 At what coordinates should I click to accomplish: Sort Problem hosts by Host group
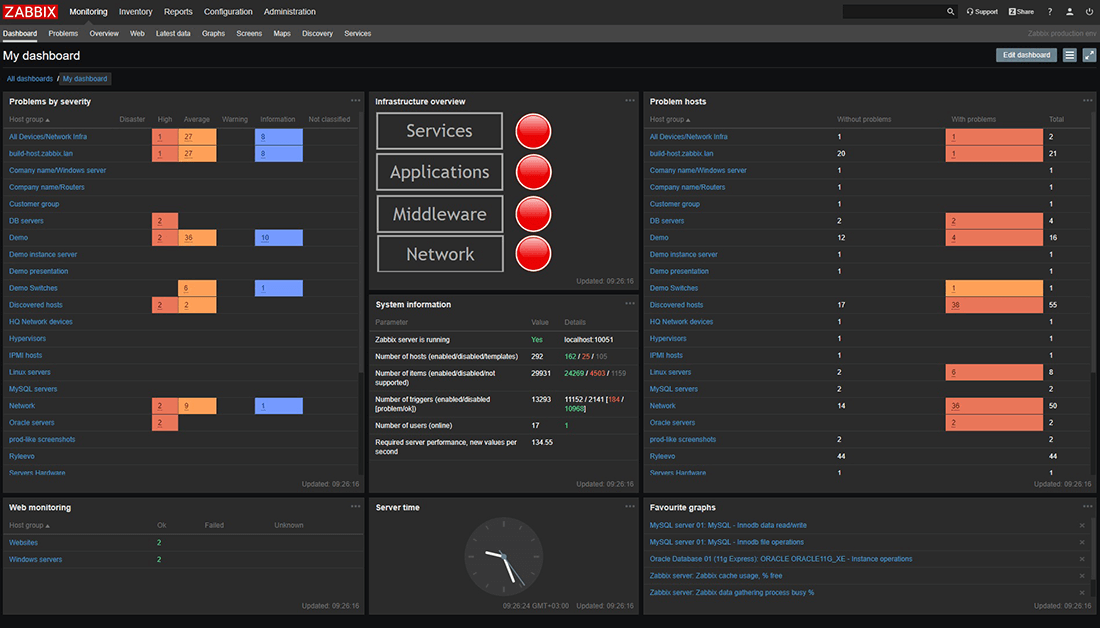tap(669, 119)
